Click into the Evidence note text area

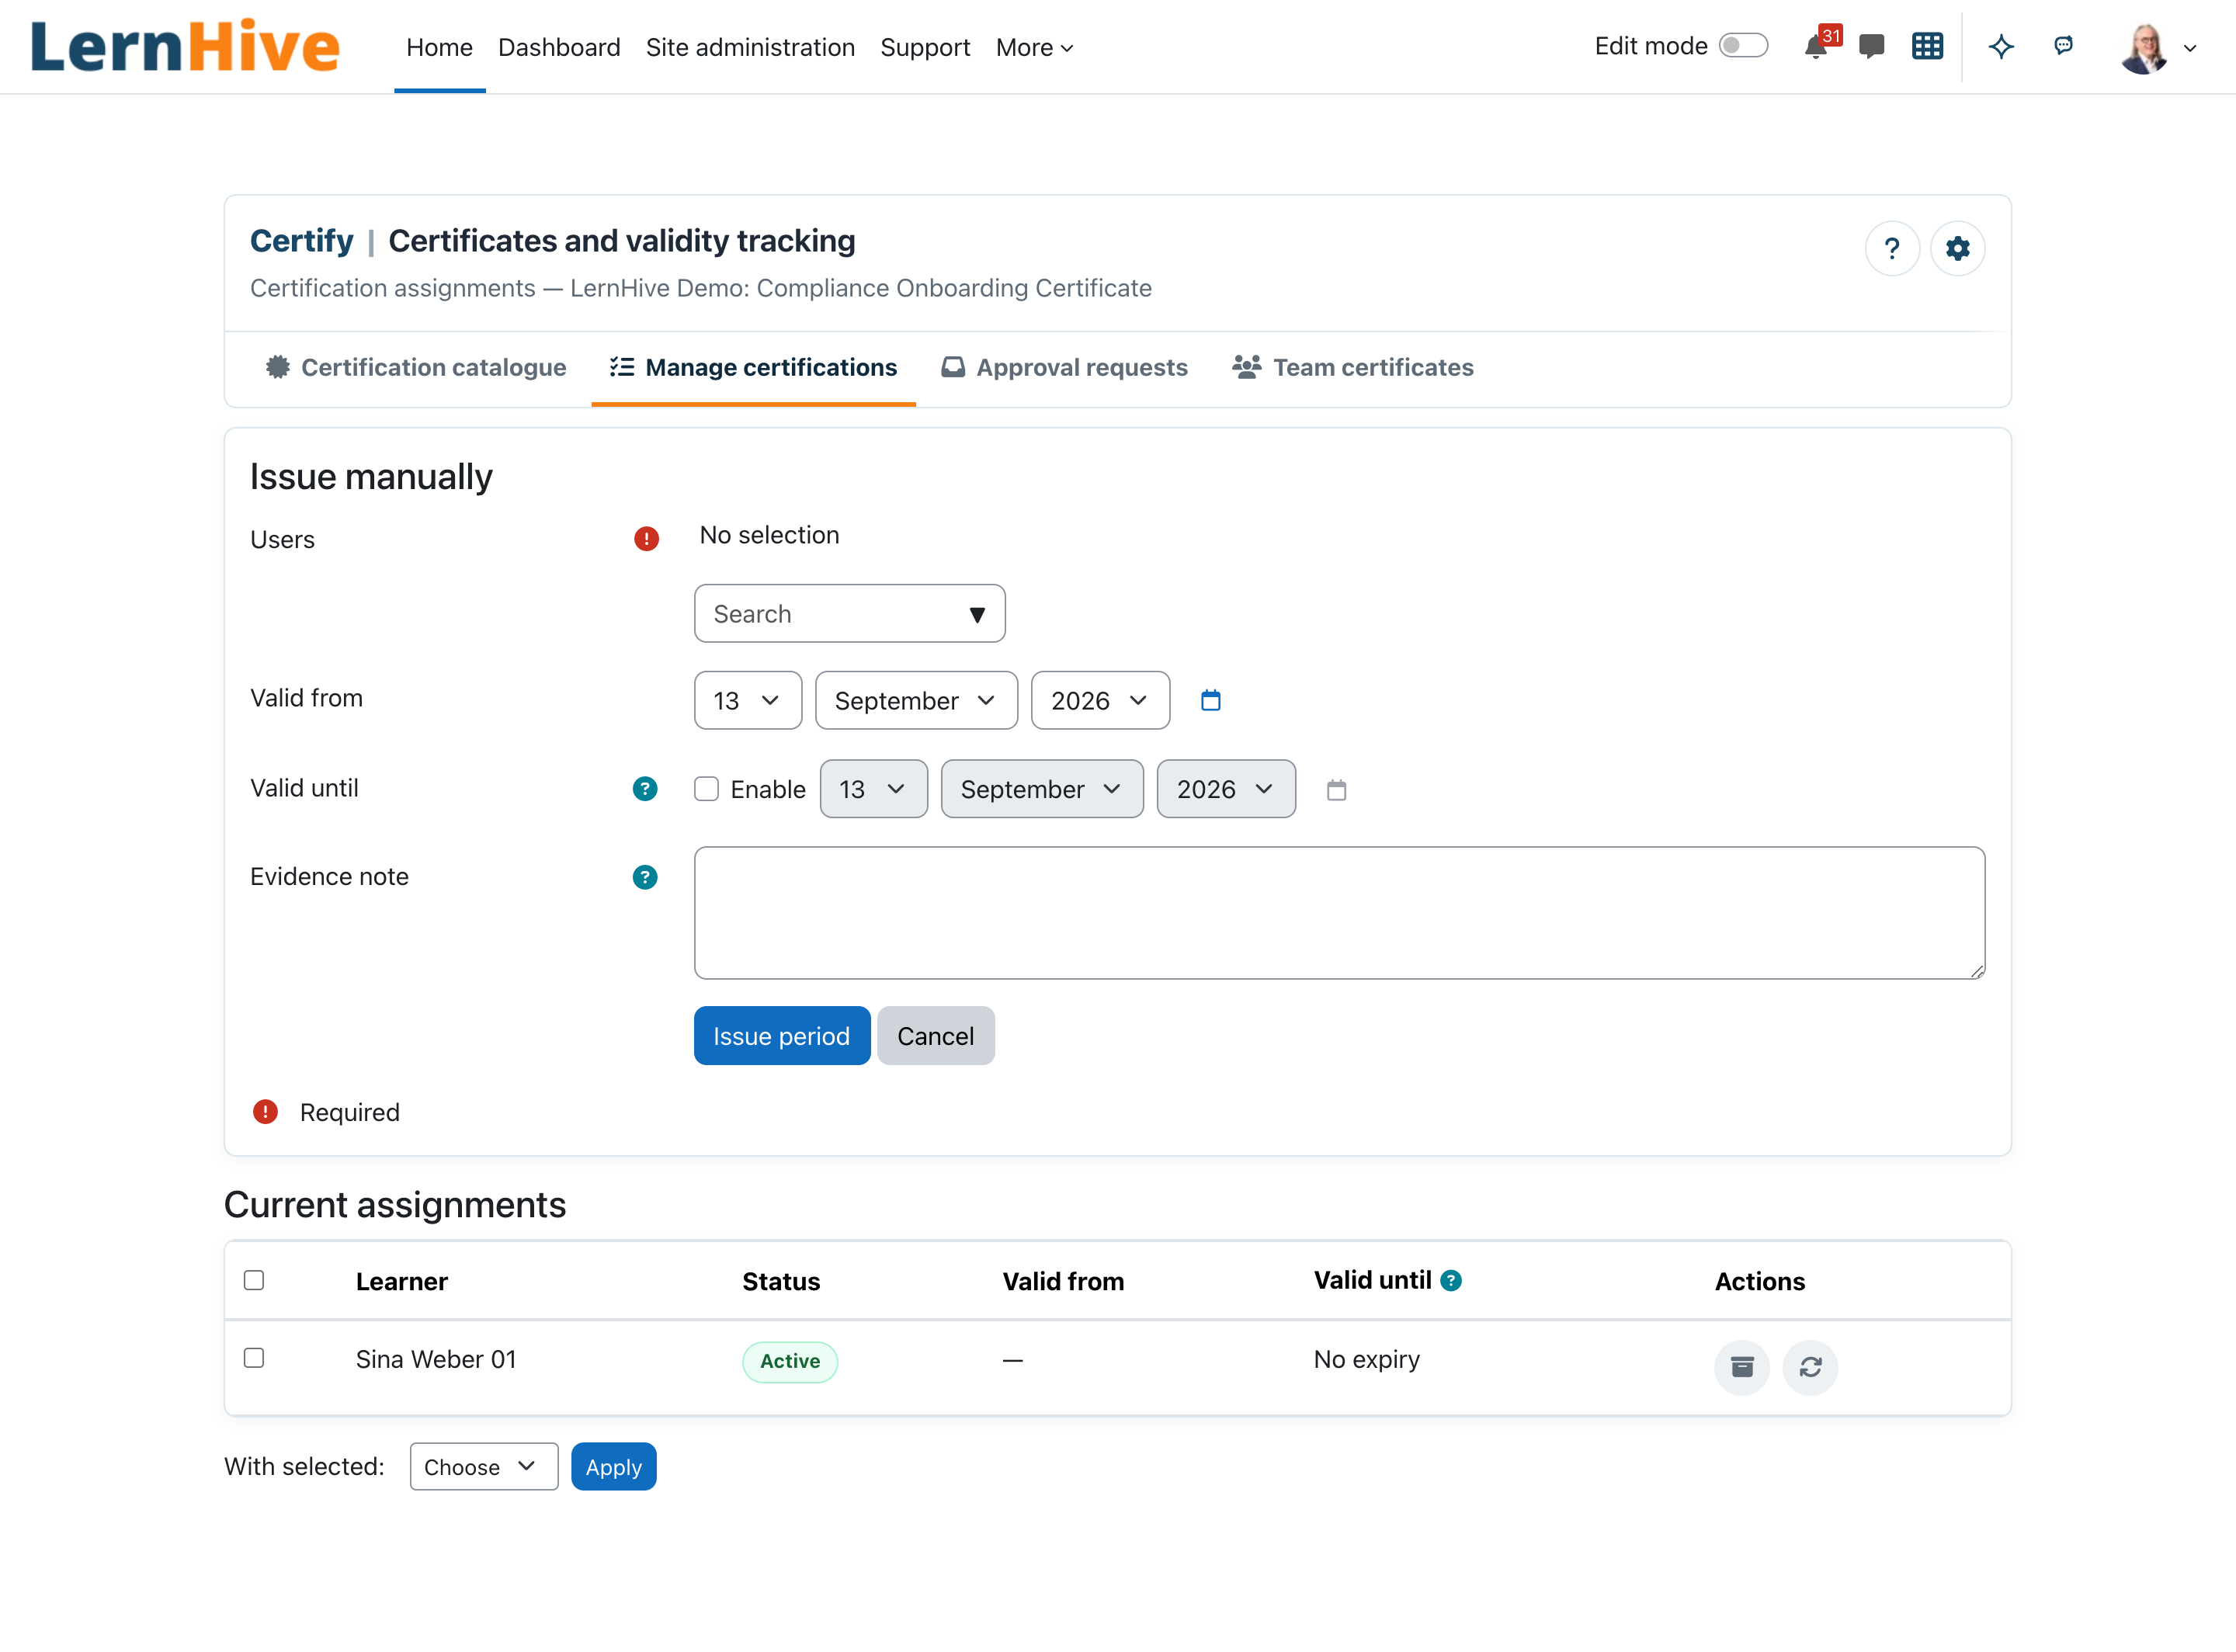click(x=1339, y=912)
